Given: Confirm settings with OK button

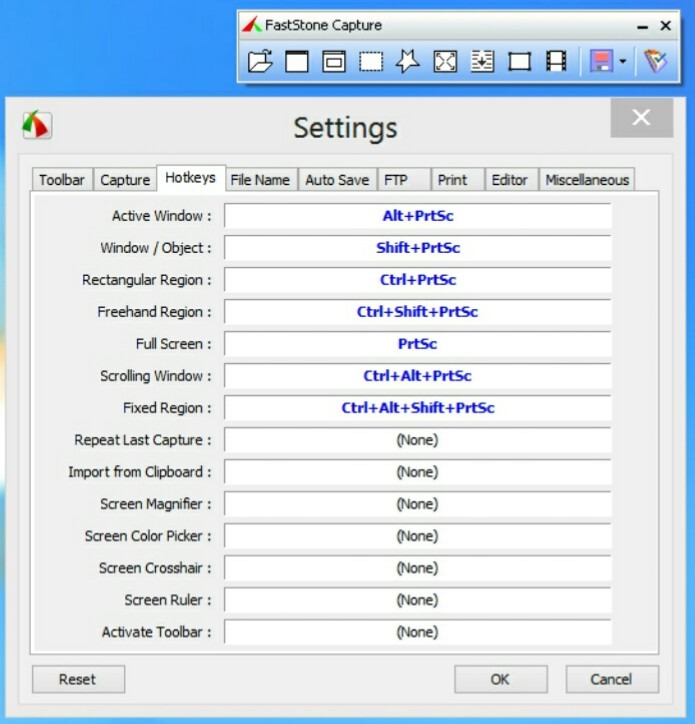Looking at the screenshot, I should point(501,679).
